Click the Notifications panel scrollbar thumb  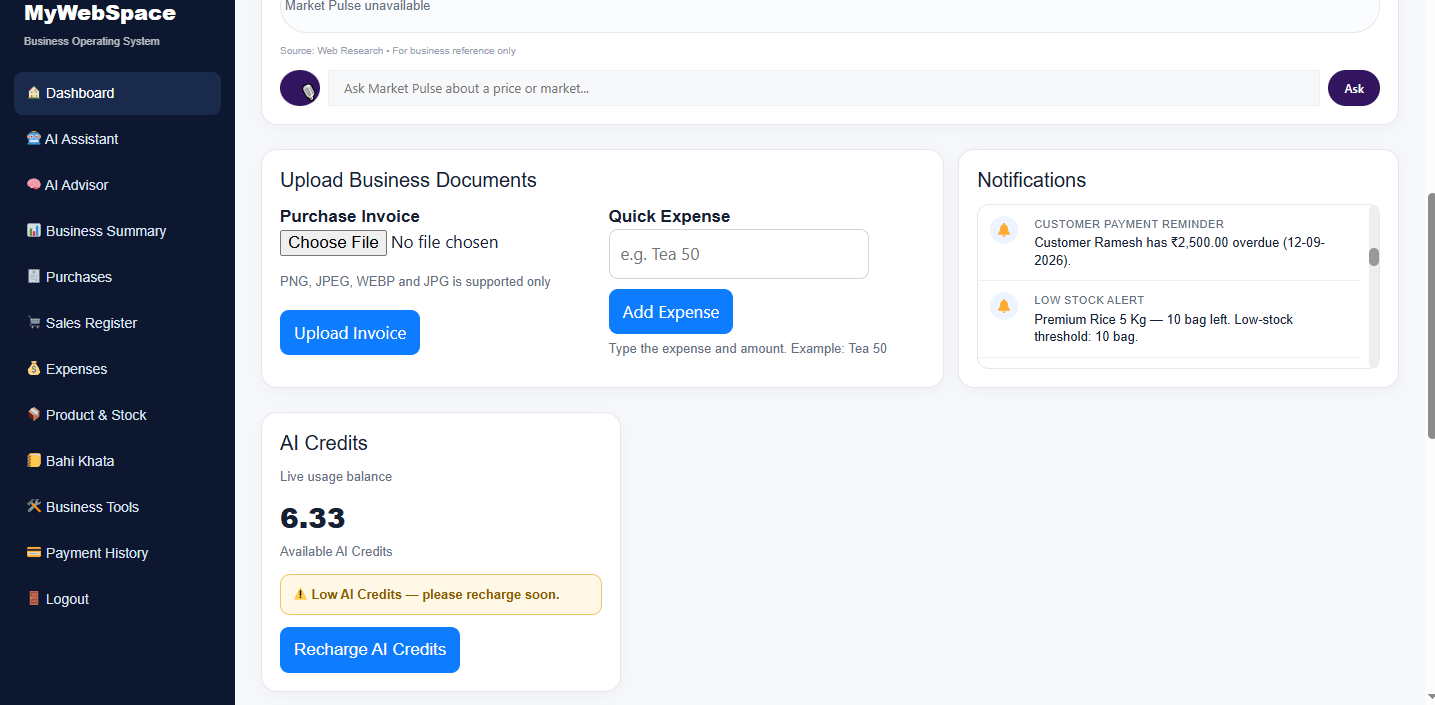point(1374,257)
